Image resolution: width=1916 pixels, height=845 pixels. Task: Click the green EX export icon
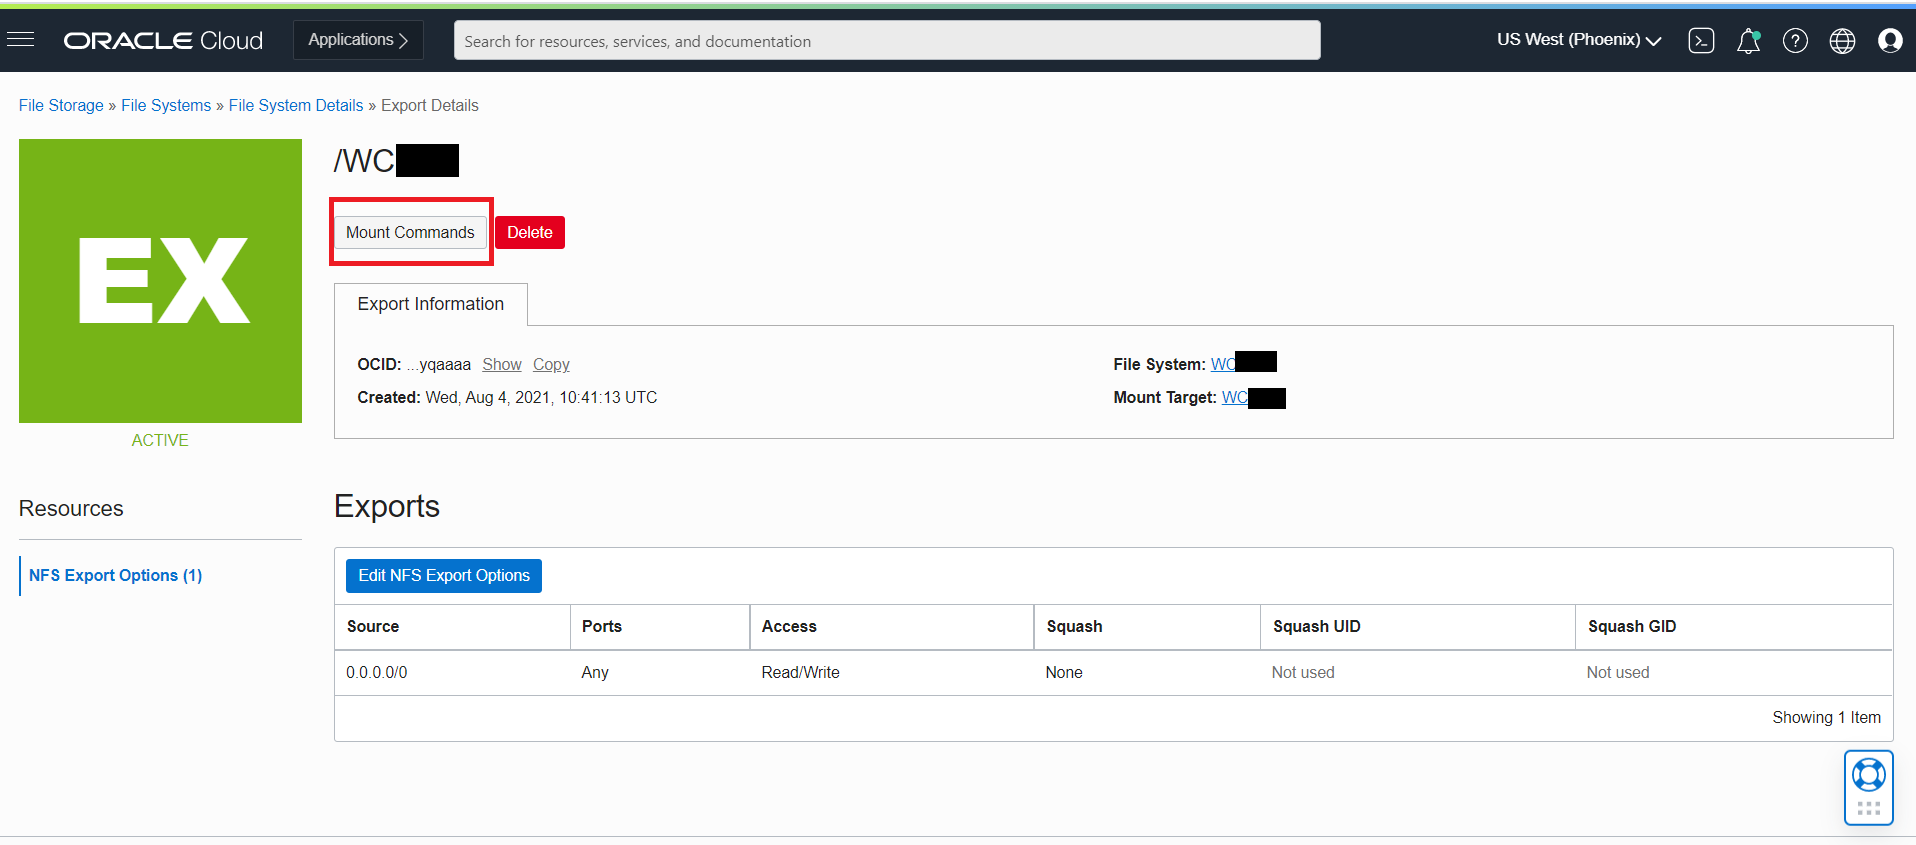tap(160, 281)
